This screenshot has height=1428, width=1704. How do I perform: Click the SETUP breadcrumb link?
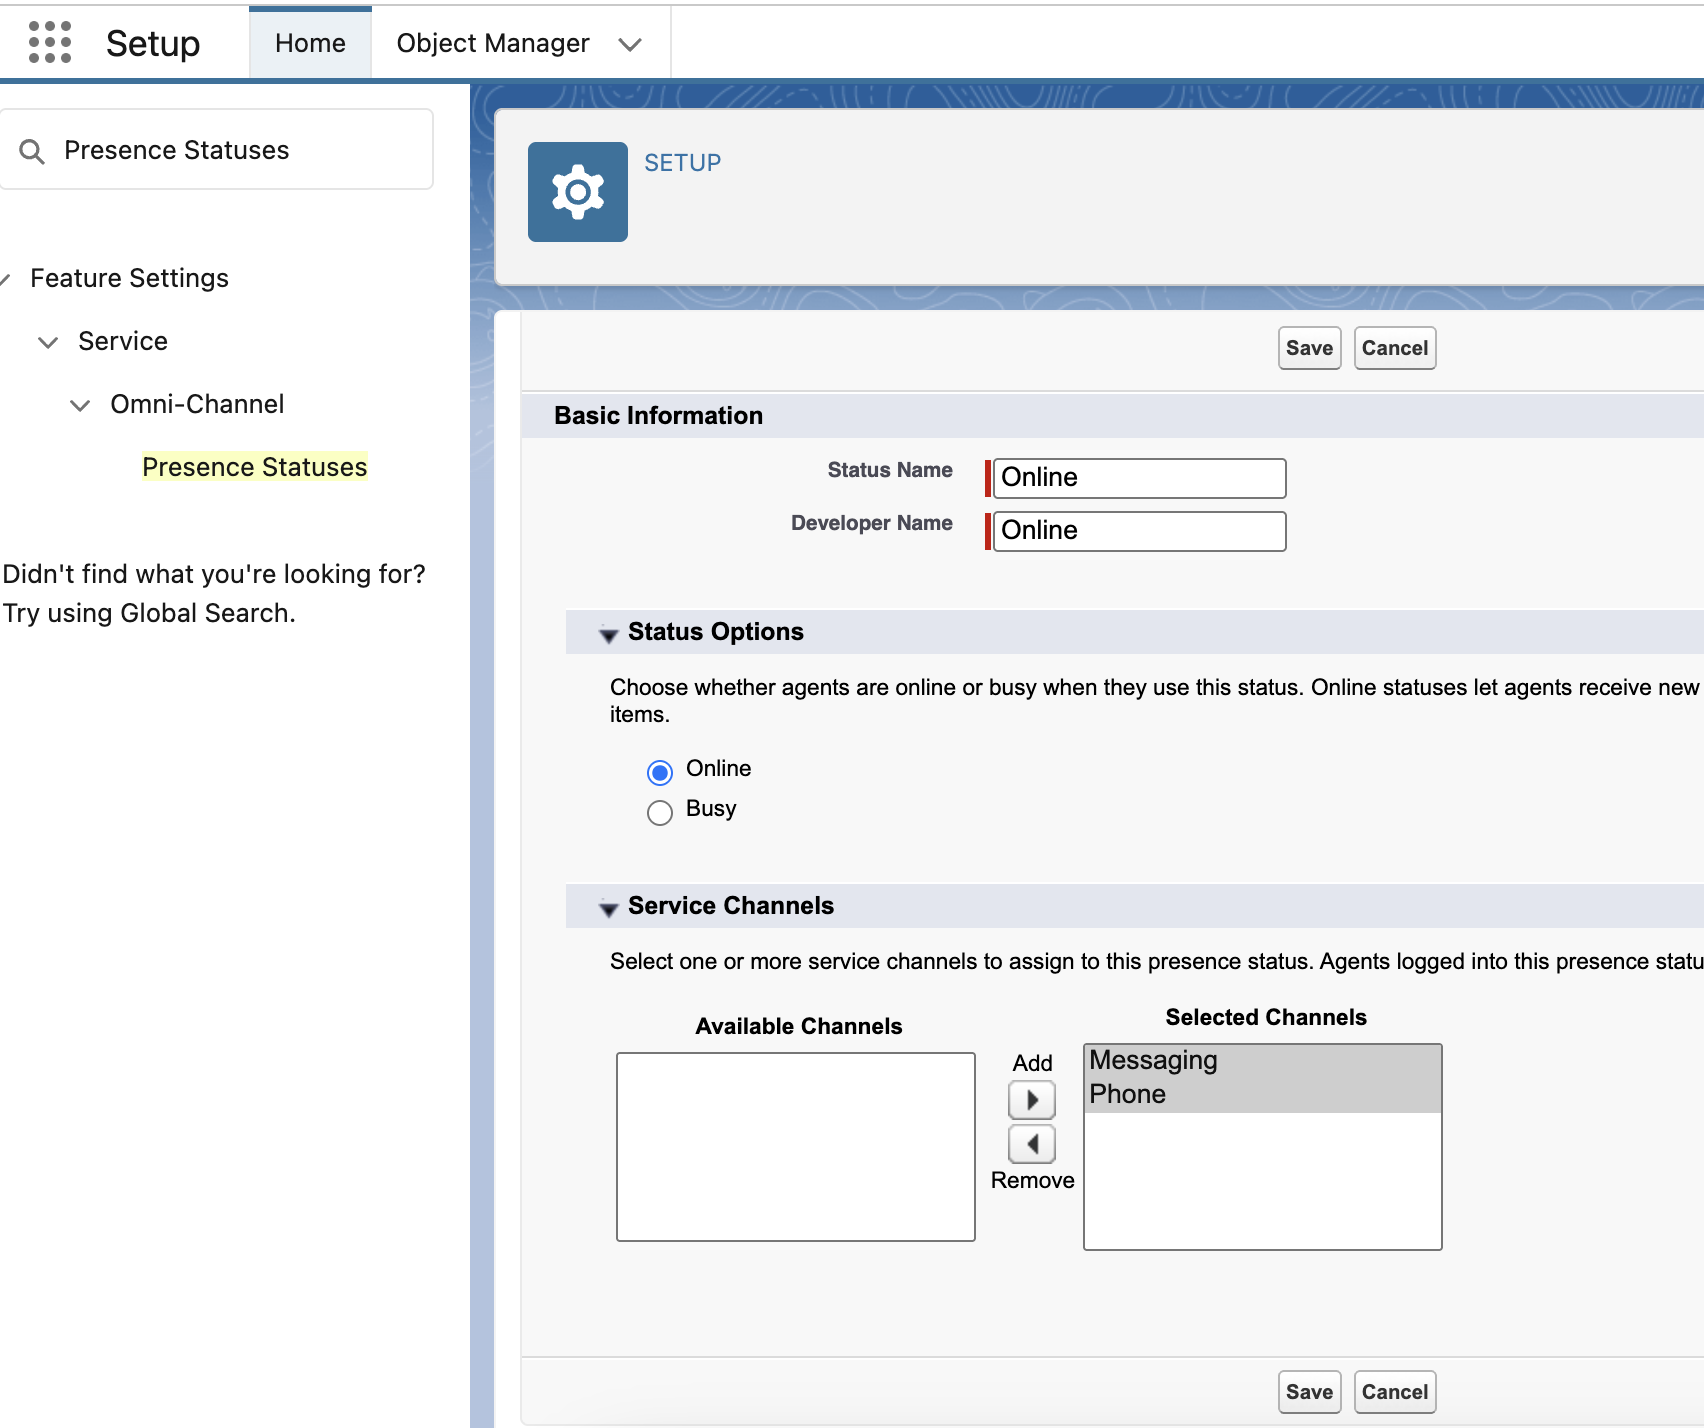coord(683,163)
